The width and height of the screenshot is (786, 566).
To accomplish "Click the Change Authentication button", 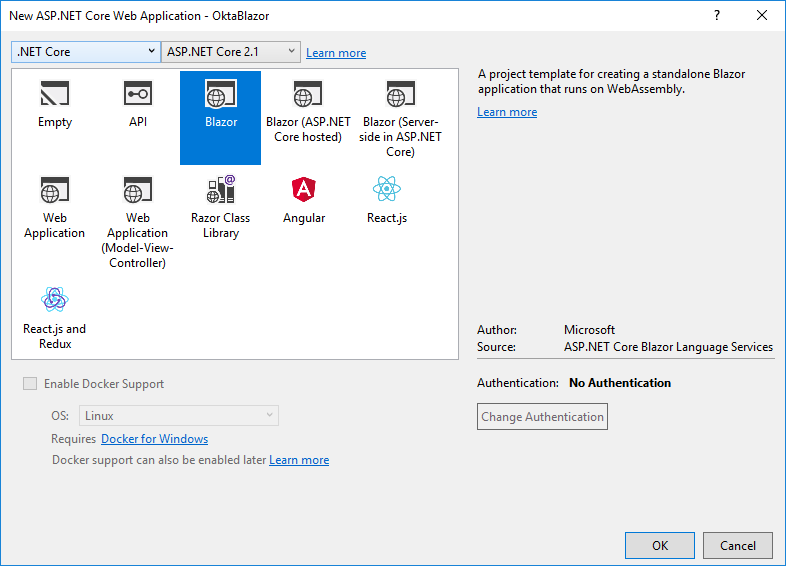I will [x=543, y=417].
